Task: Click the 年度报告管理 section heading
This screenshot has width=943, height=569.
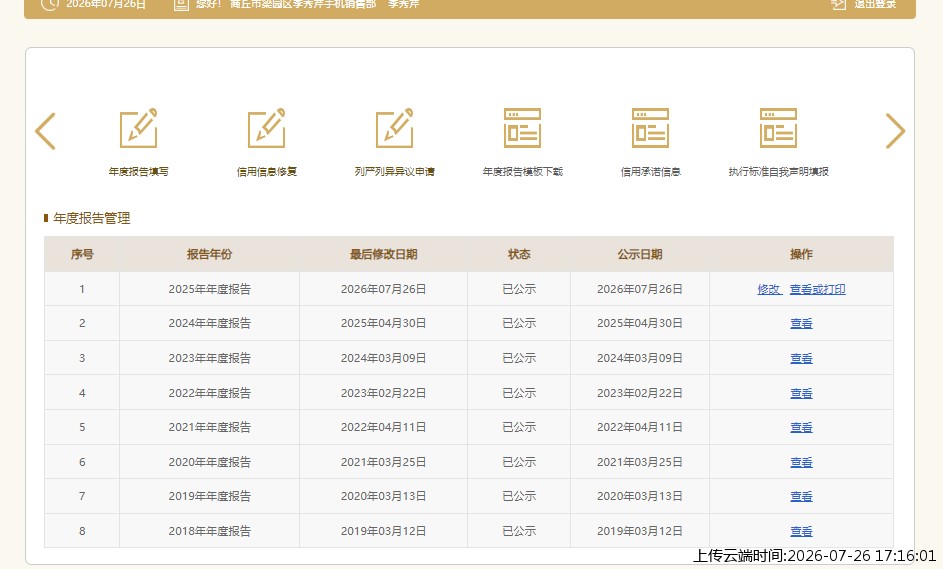Action: (91, 218)
